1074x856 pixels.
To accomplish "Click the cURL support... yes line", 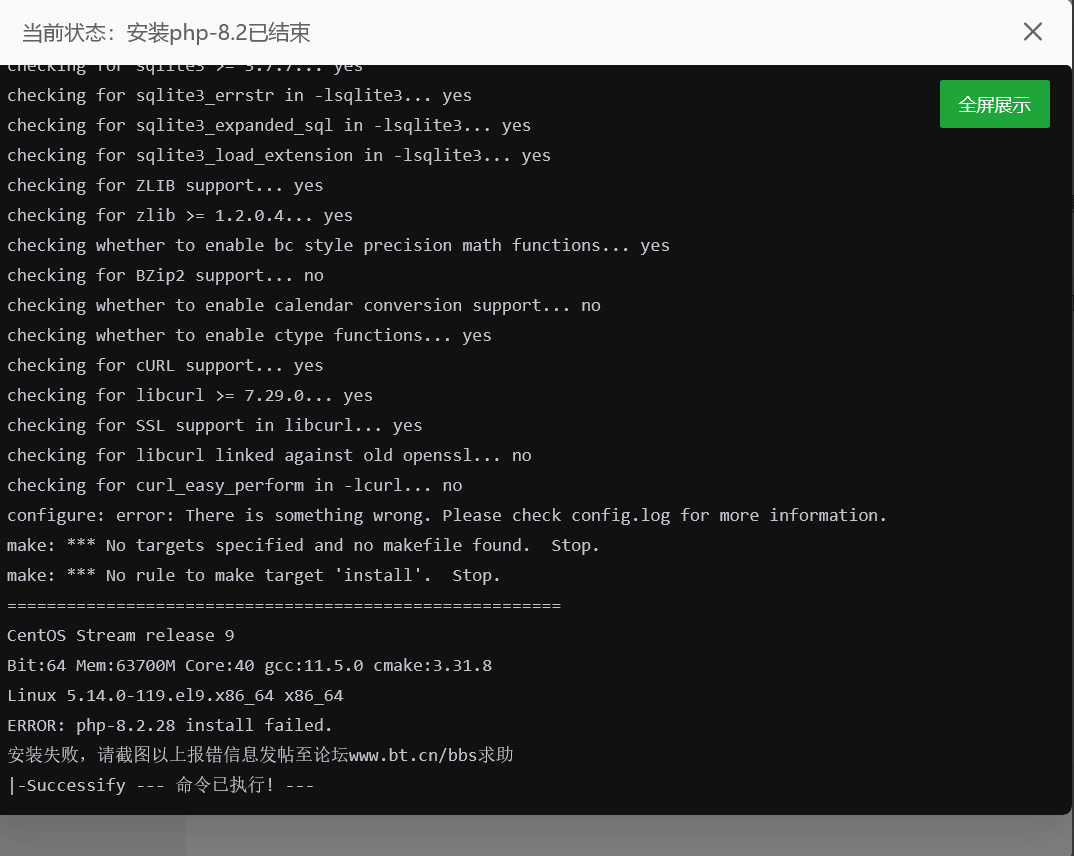I will pos(165,365).
